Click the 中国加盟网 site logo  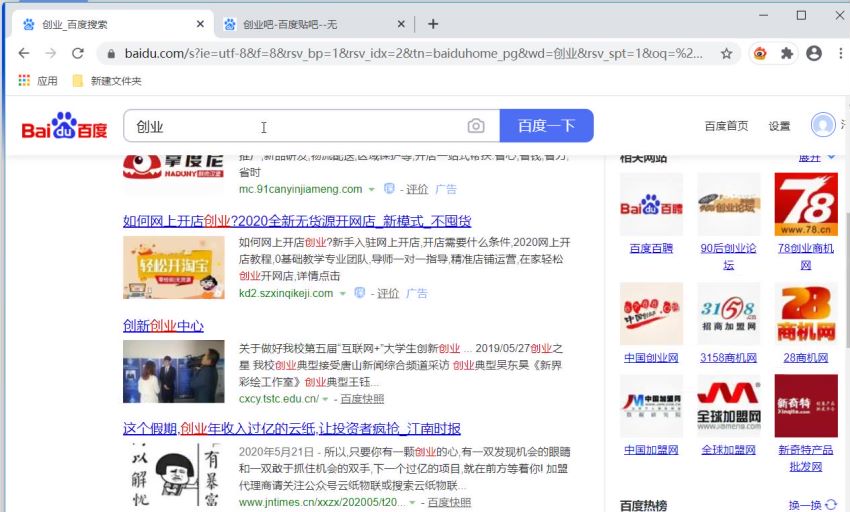point(651,406)
